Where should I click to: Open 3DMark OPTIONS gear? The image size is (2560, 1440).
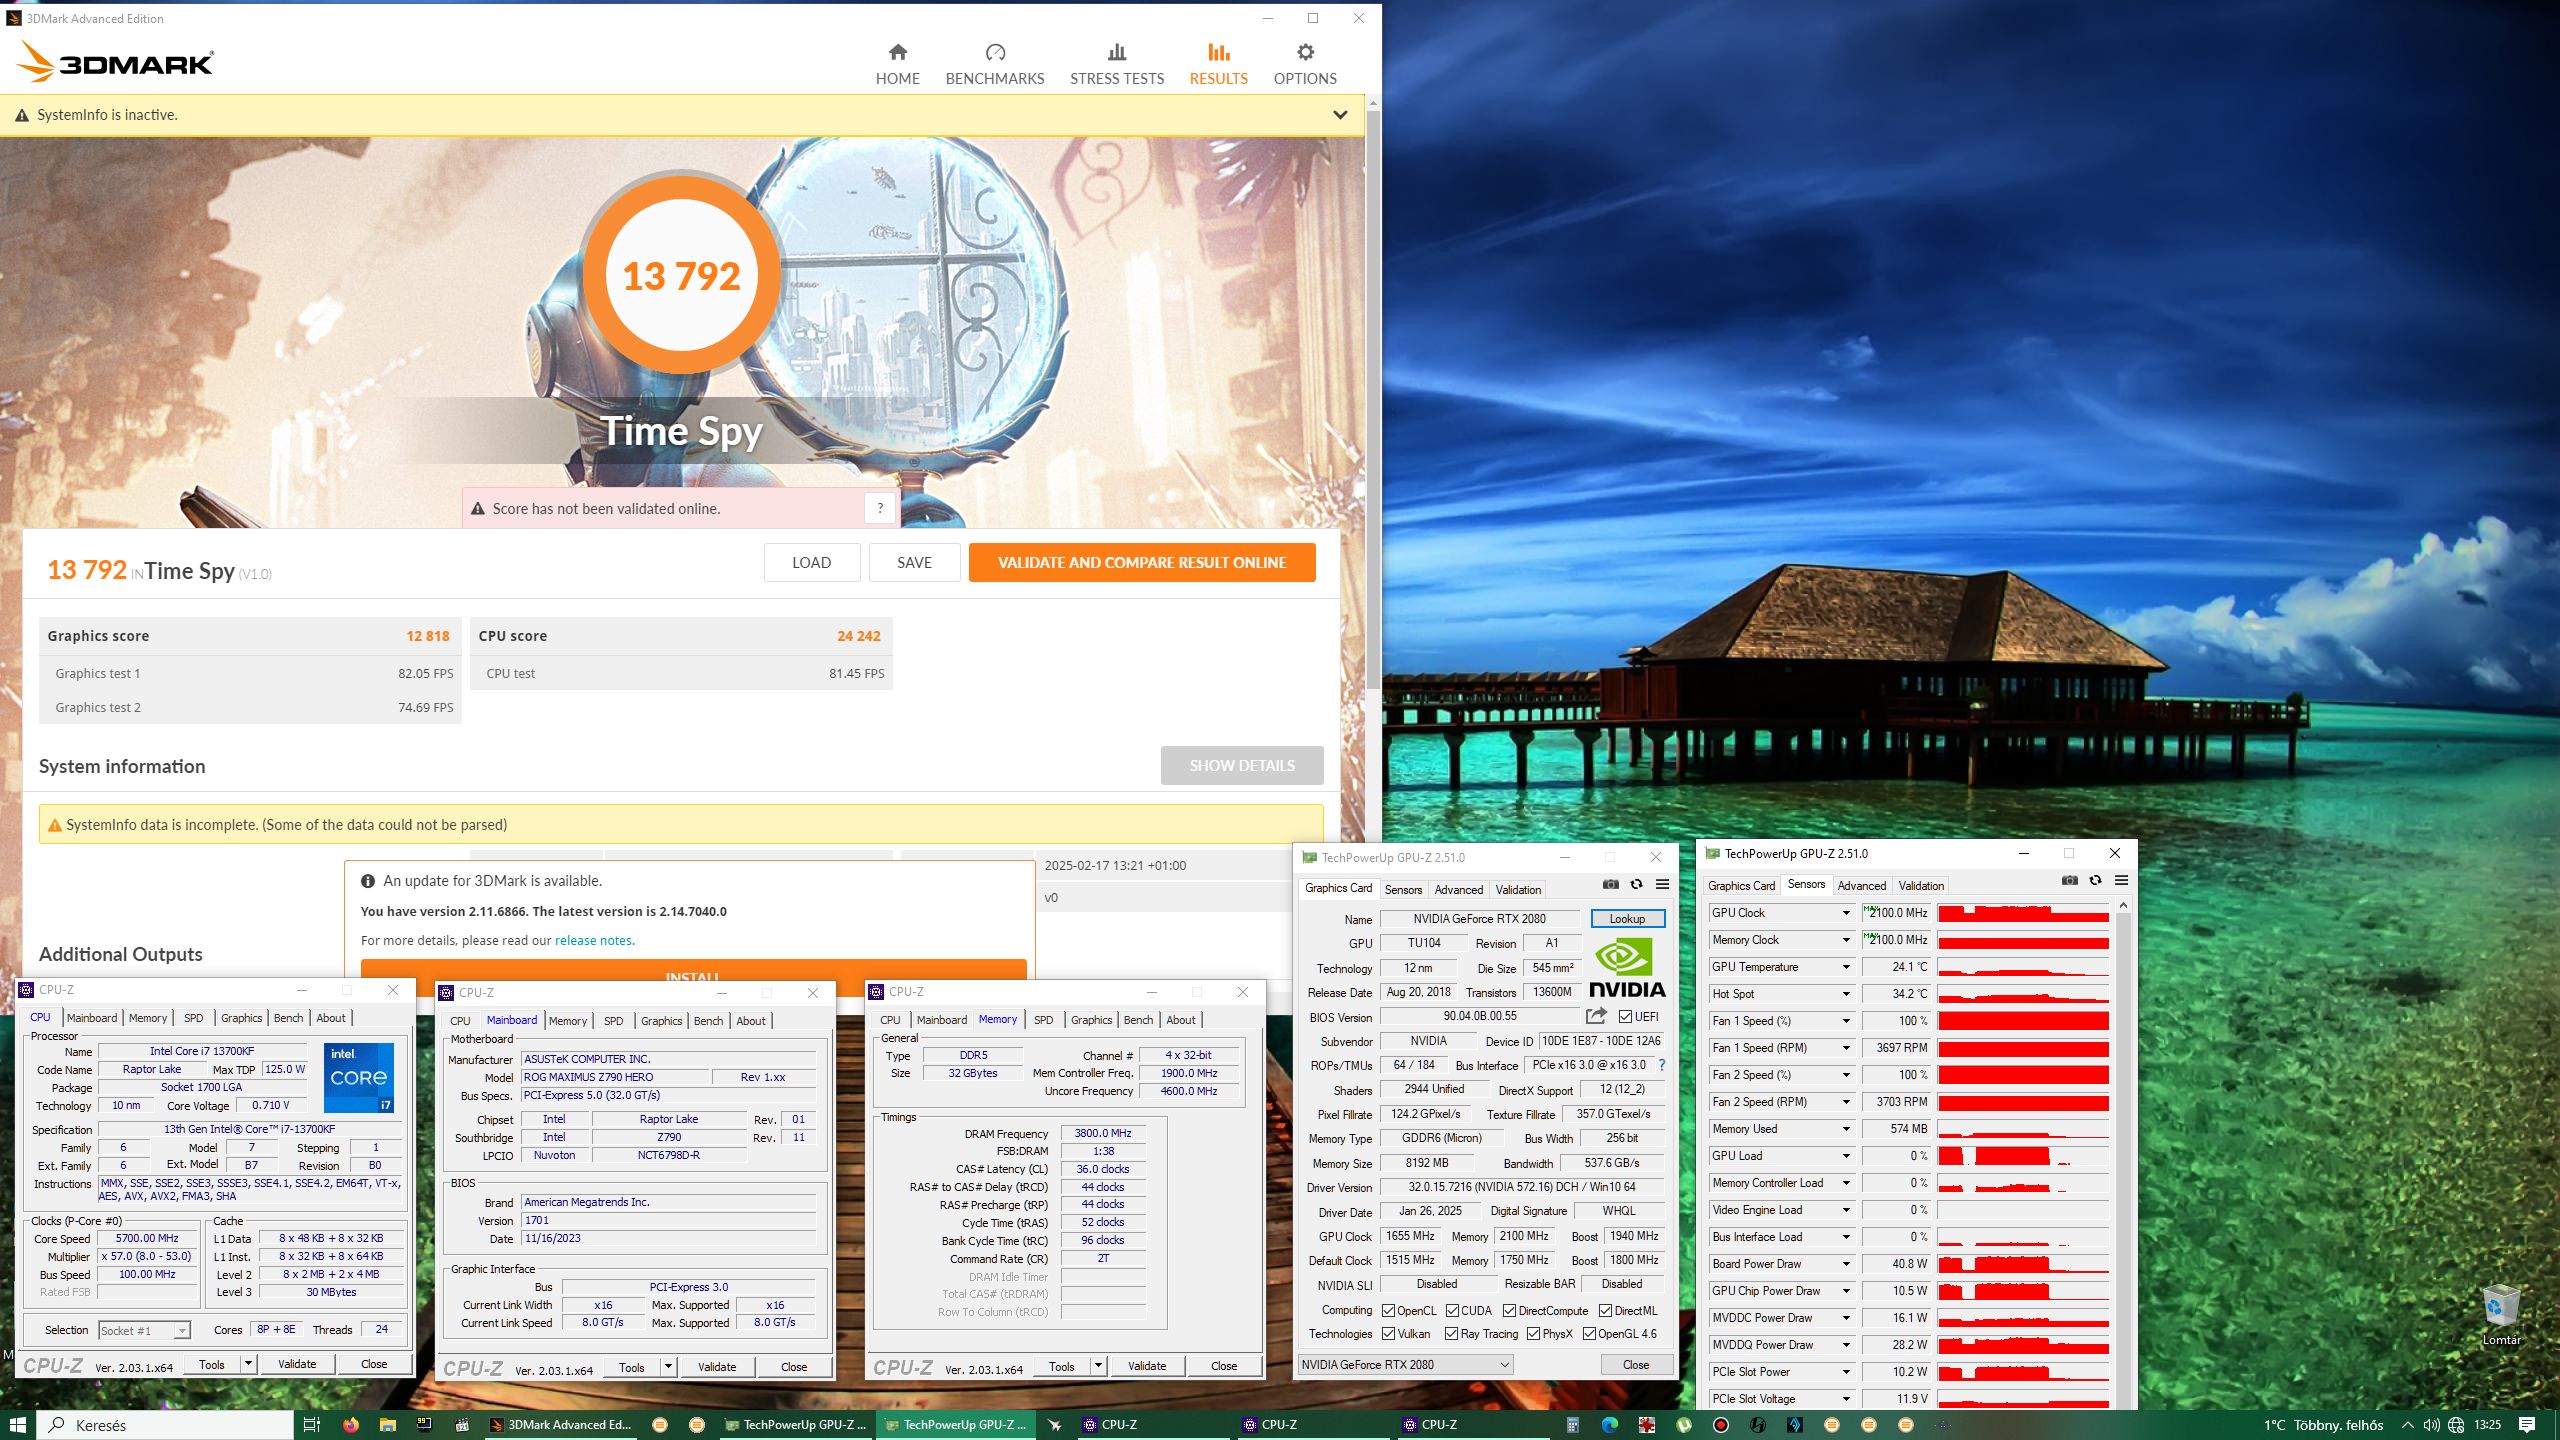coord(1304,64)
